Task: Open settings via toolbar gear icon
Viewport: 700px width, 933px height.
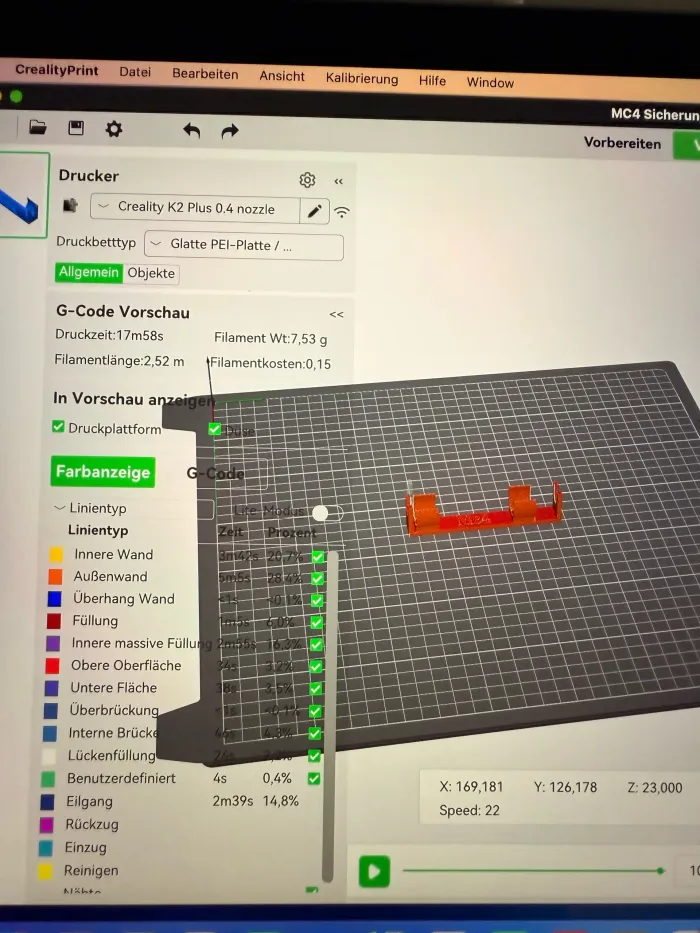Action: 114,129
